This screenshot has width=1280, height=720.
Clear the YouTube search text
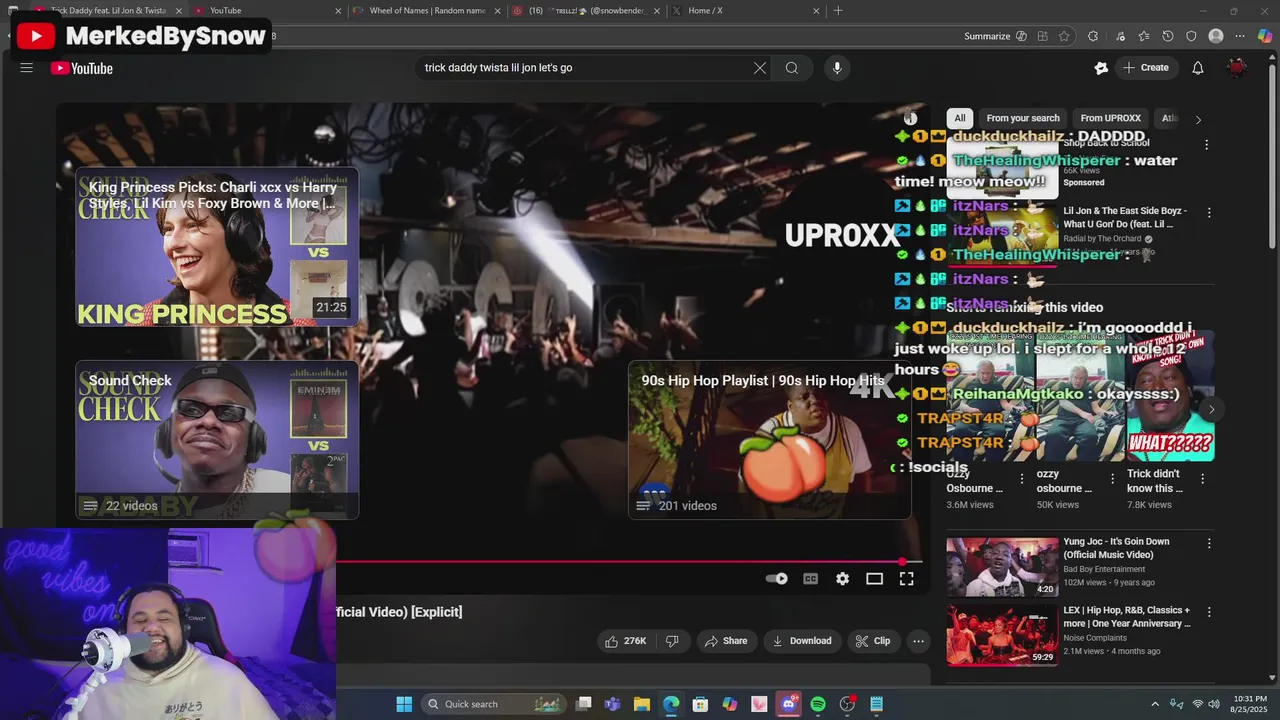pyautogui.click(x=760, y=68)
